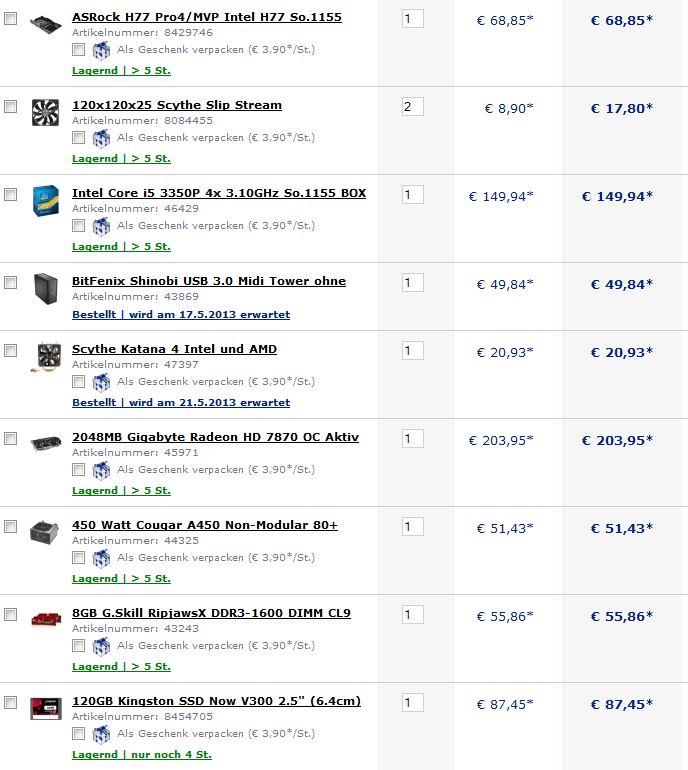Viewport: 688px width, 770px height.
Task: Check gift wrap box for Scythe Slip Stream
Action: 78,138
